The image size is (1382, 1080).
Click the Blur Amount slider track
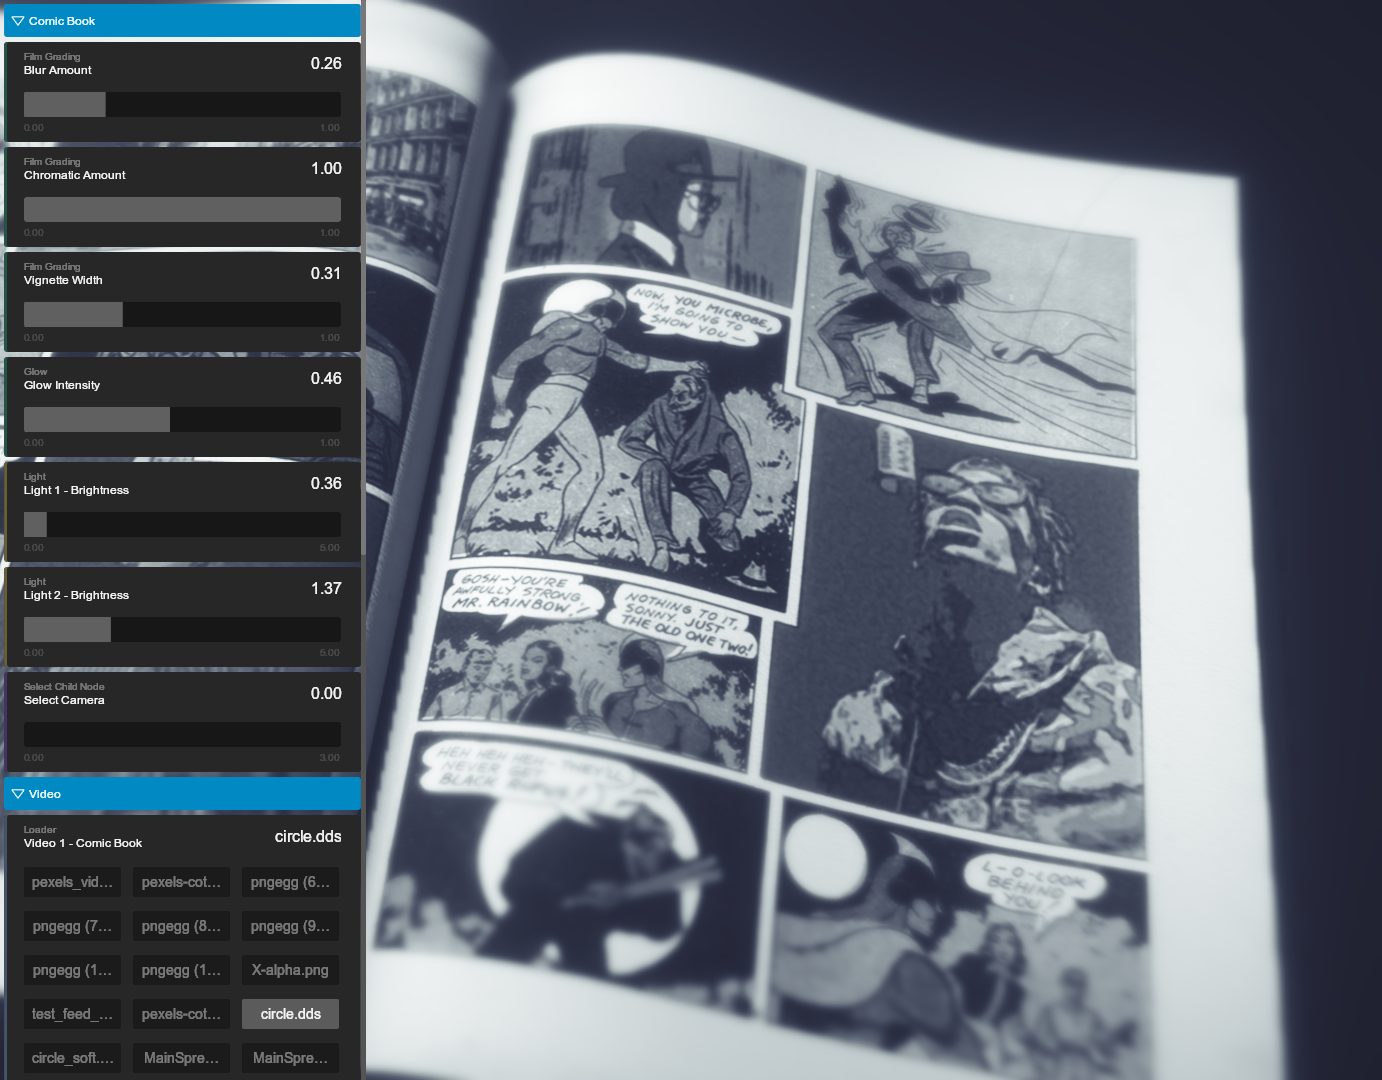pos(182,105)
